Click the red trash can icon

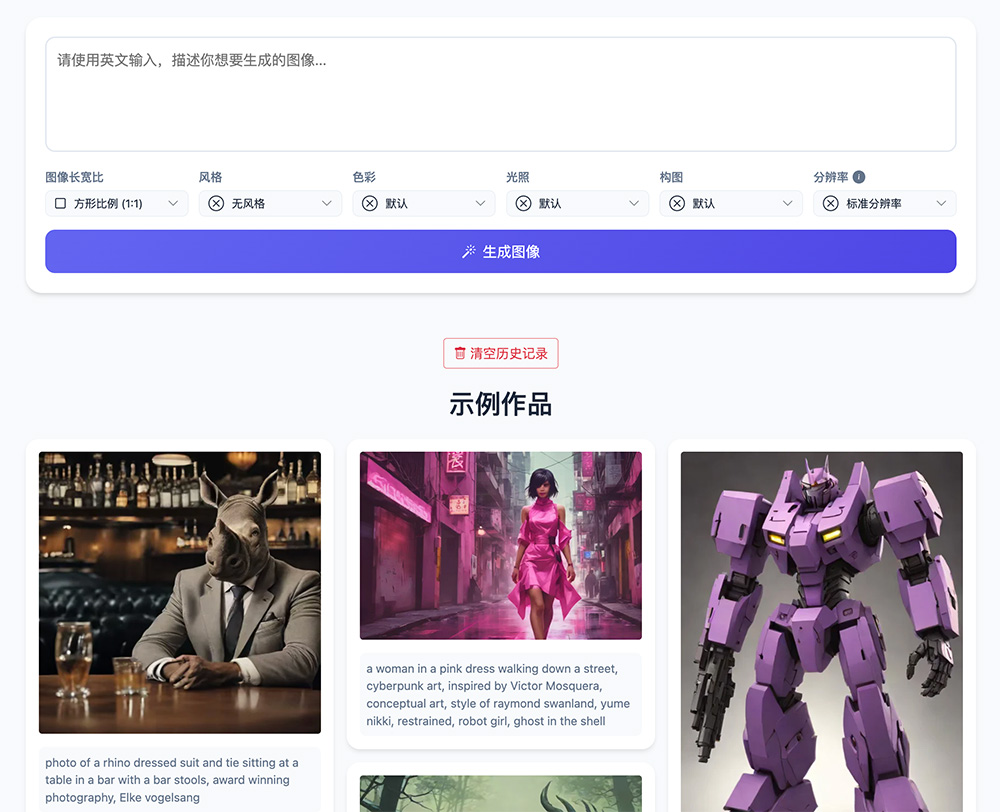pyautogui.click(x=460, y=353)
